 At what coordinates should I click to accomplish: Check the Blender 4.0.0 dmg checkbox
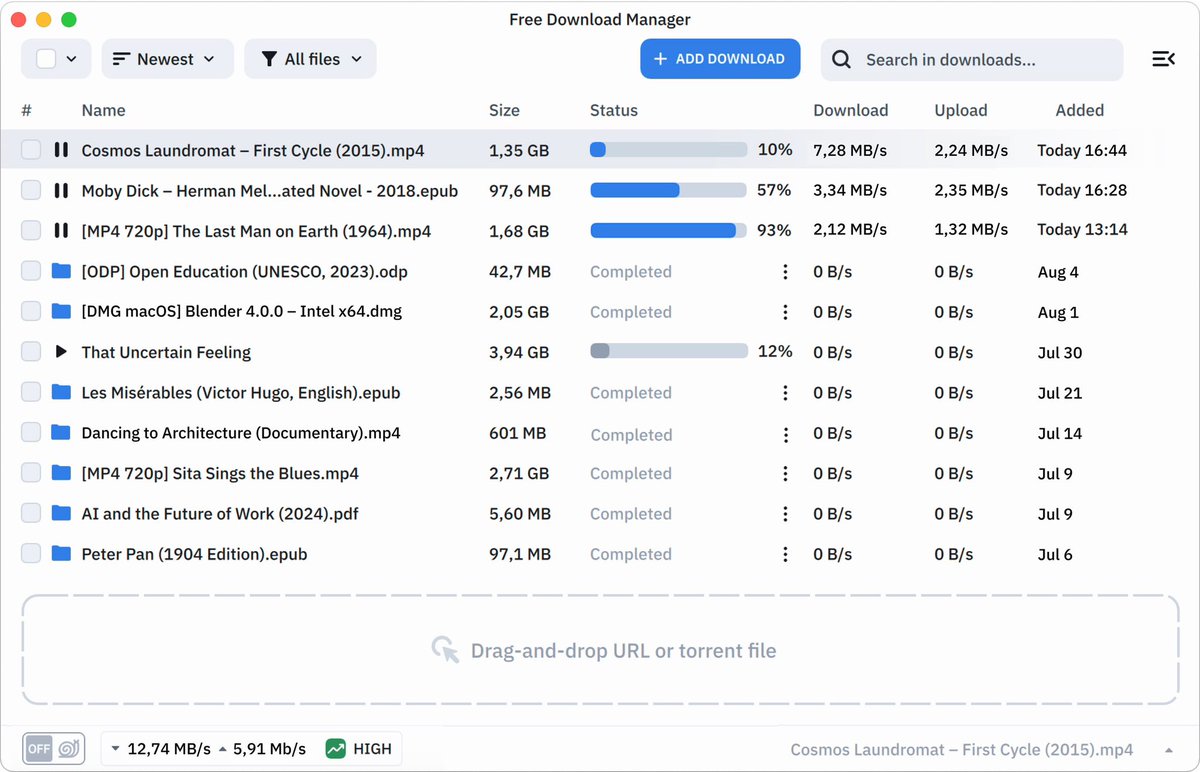click(31, 311)
